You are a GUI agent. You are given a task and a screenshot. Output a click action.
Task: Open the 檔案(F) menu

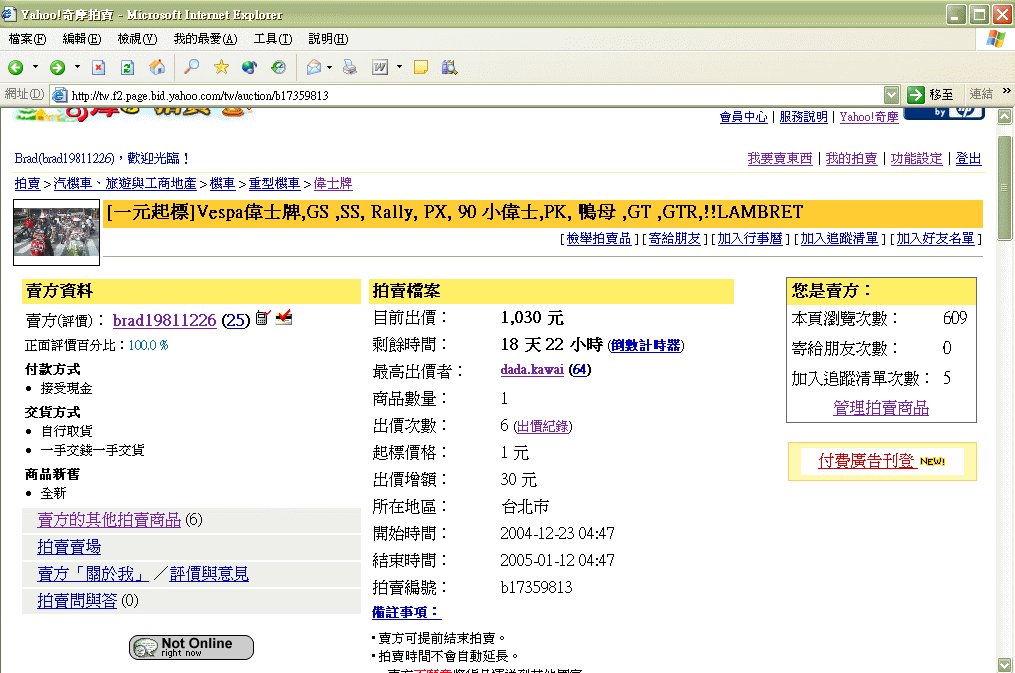pyautogui.click(x=27, y=39)
